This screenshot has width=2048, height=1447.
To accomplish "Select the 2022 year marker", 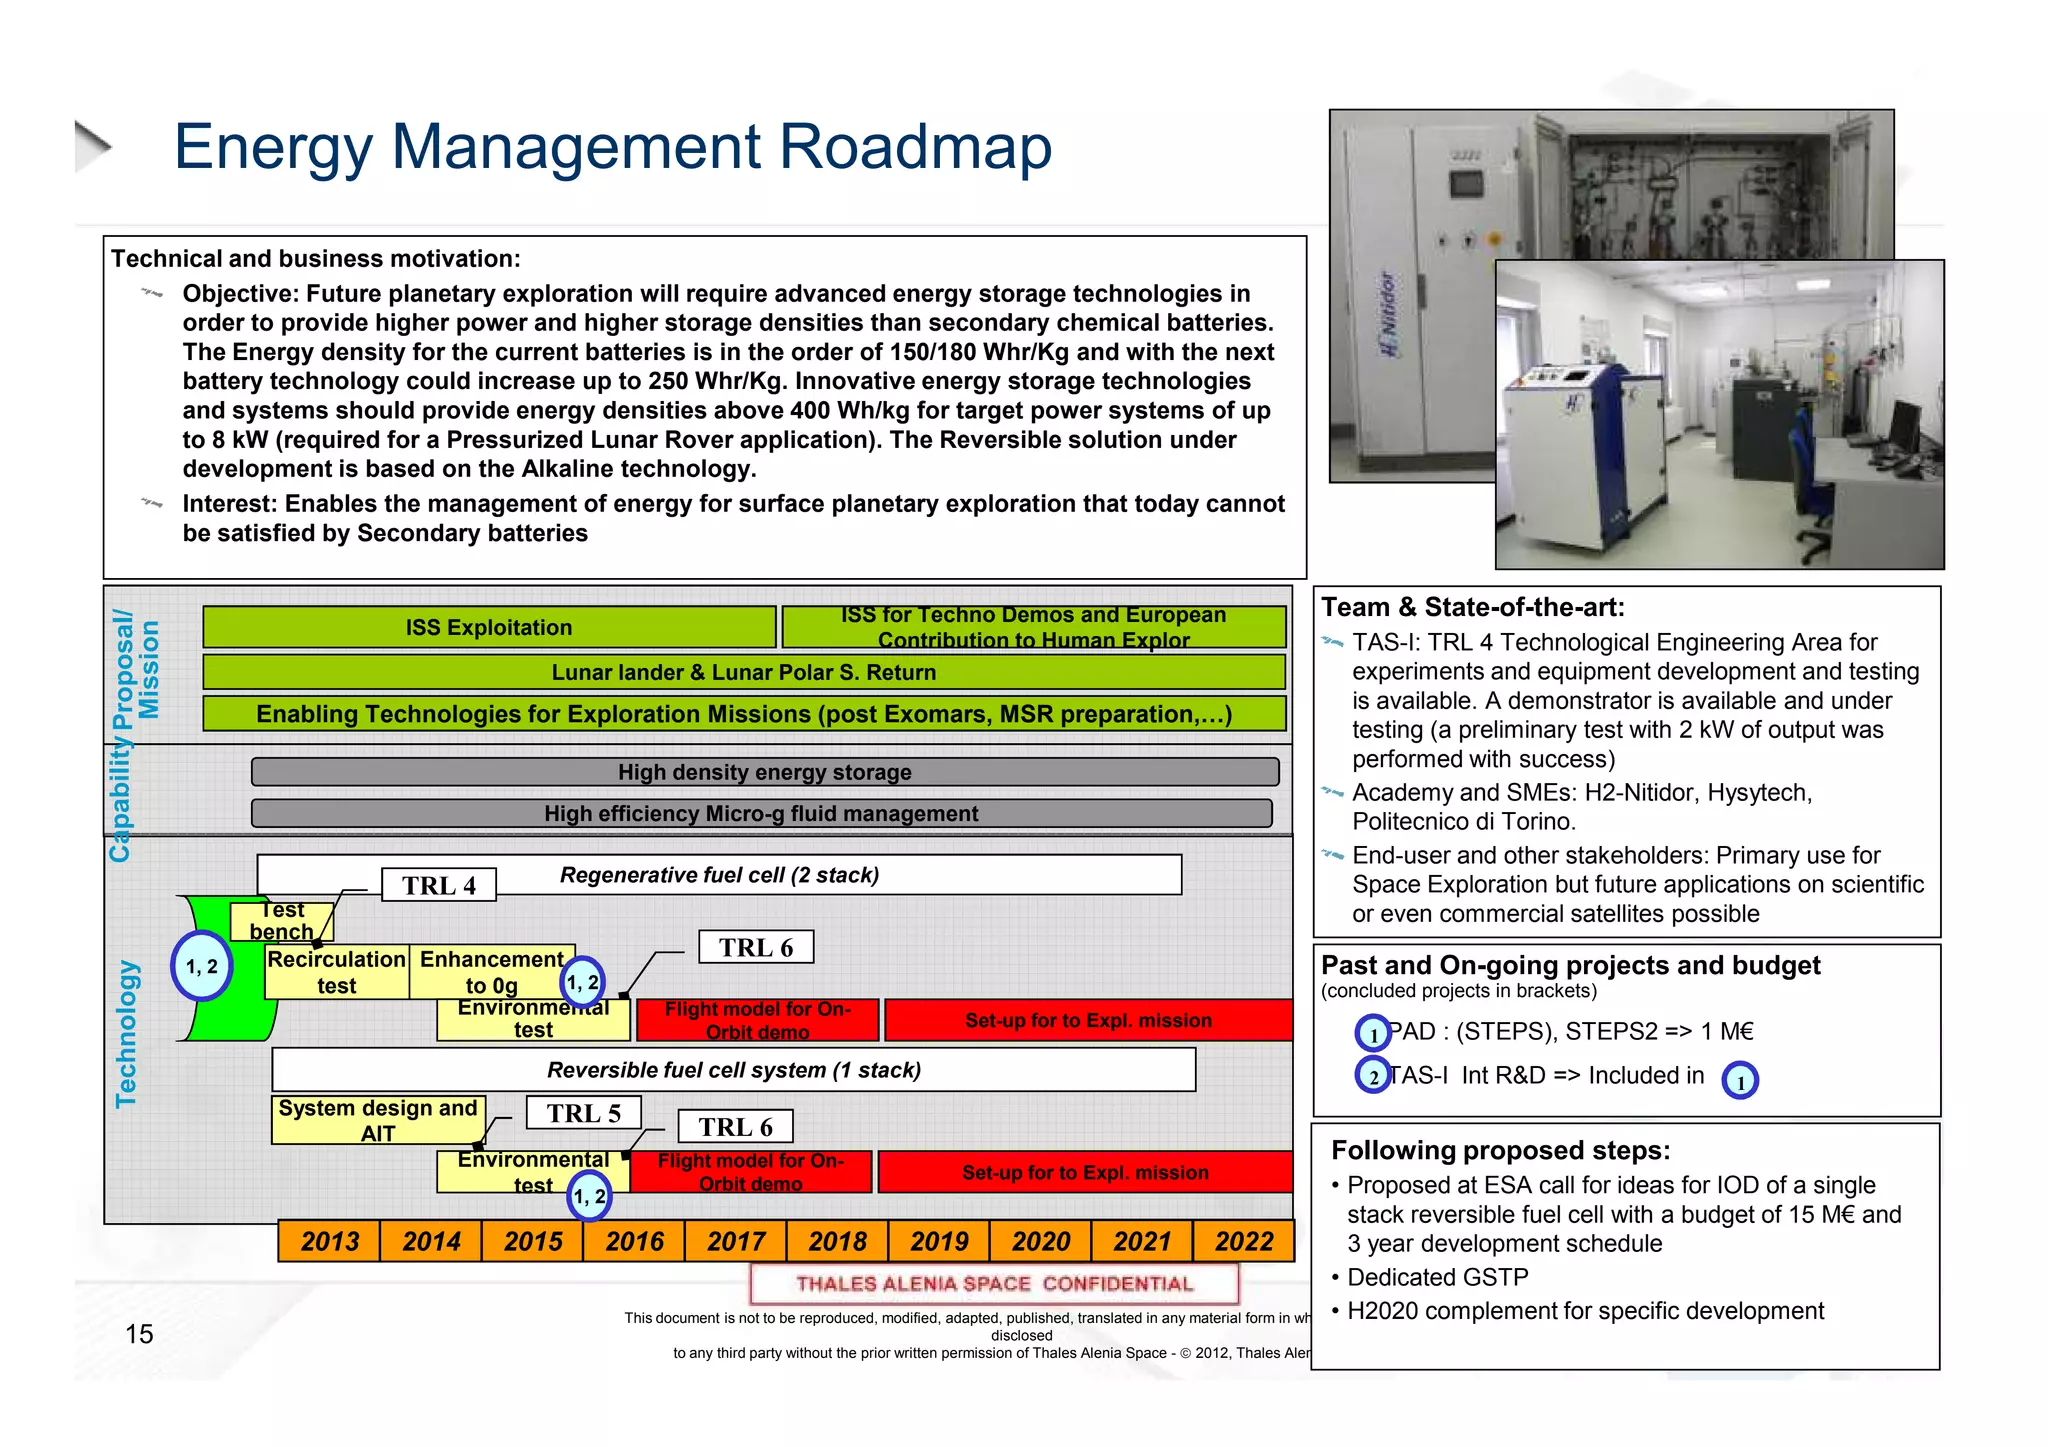I will (1243, 1241).
